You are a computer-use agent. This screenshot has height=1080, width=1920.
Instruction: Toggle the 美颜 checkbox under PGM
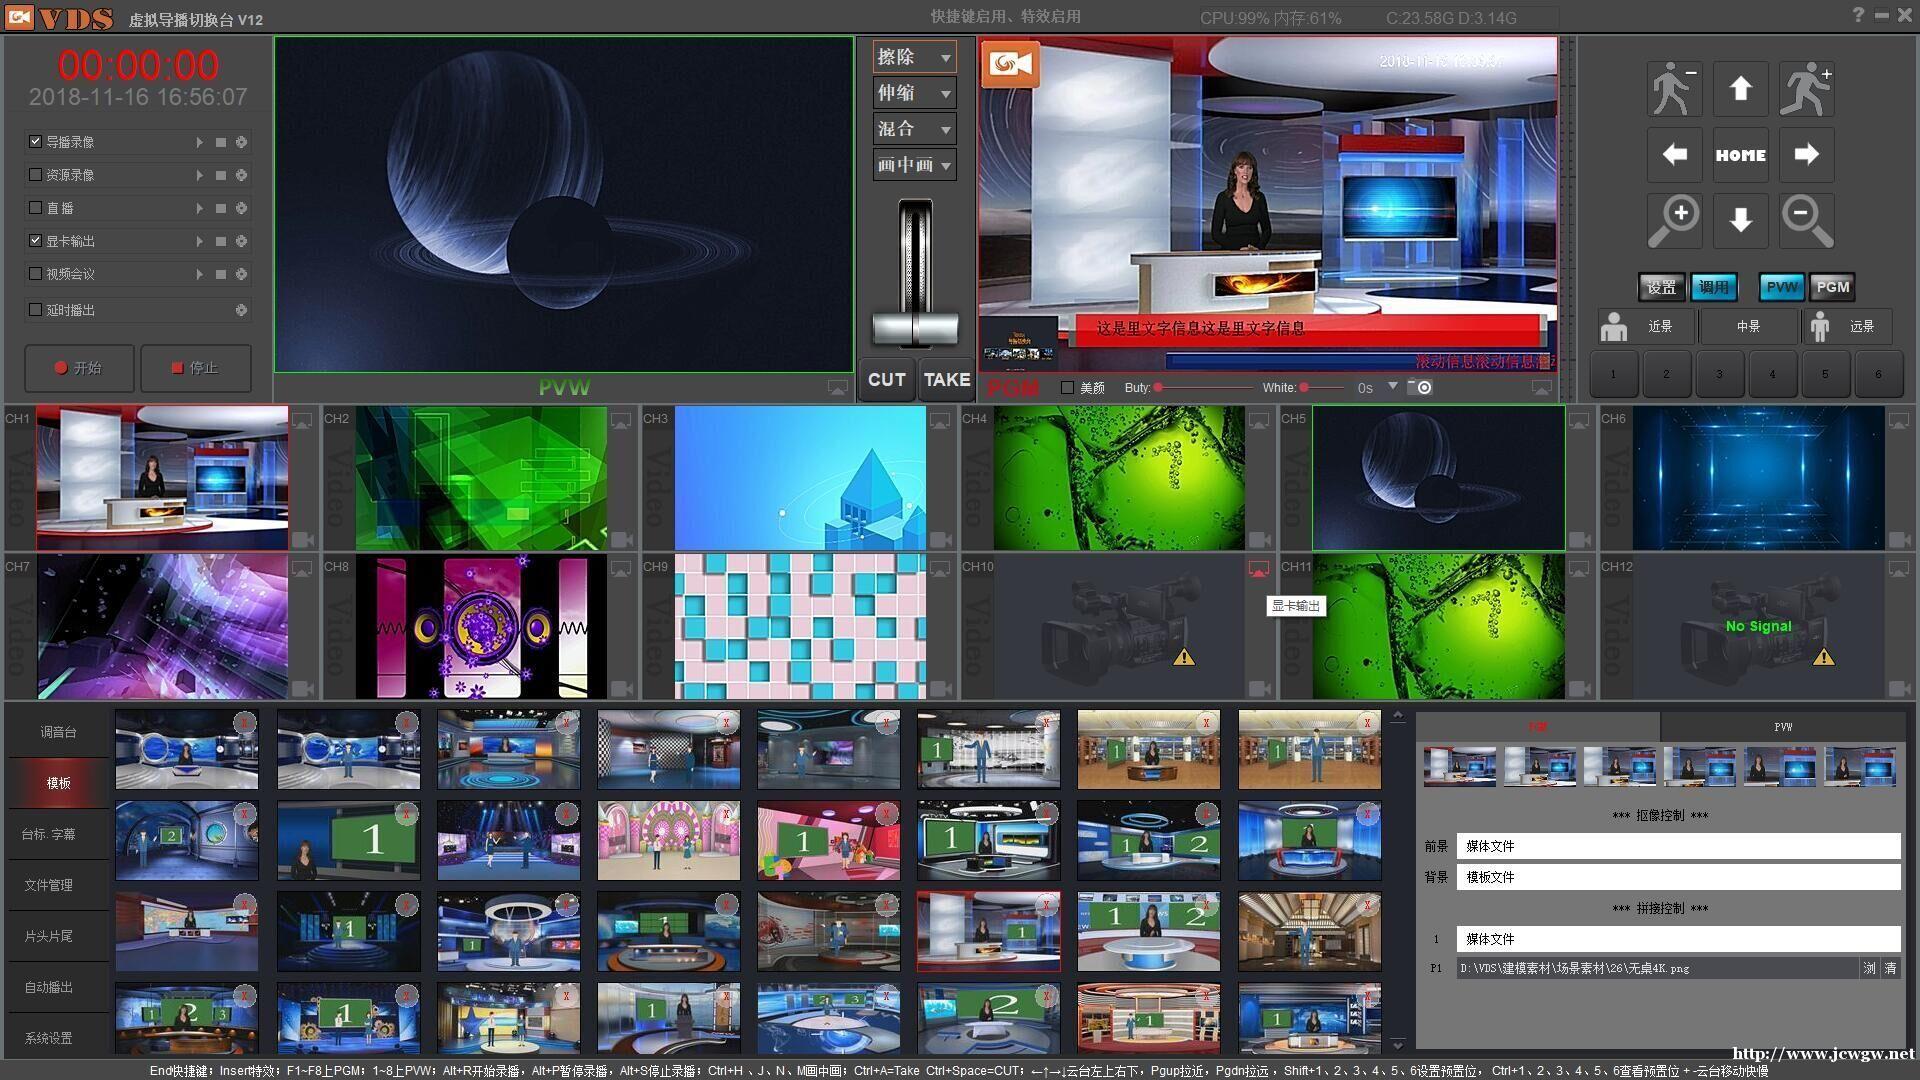[x=1067, y=388]
